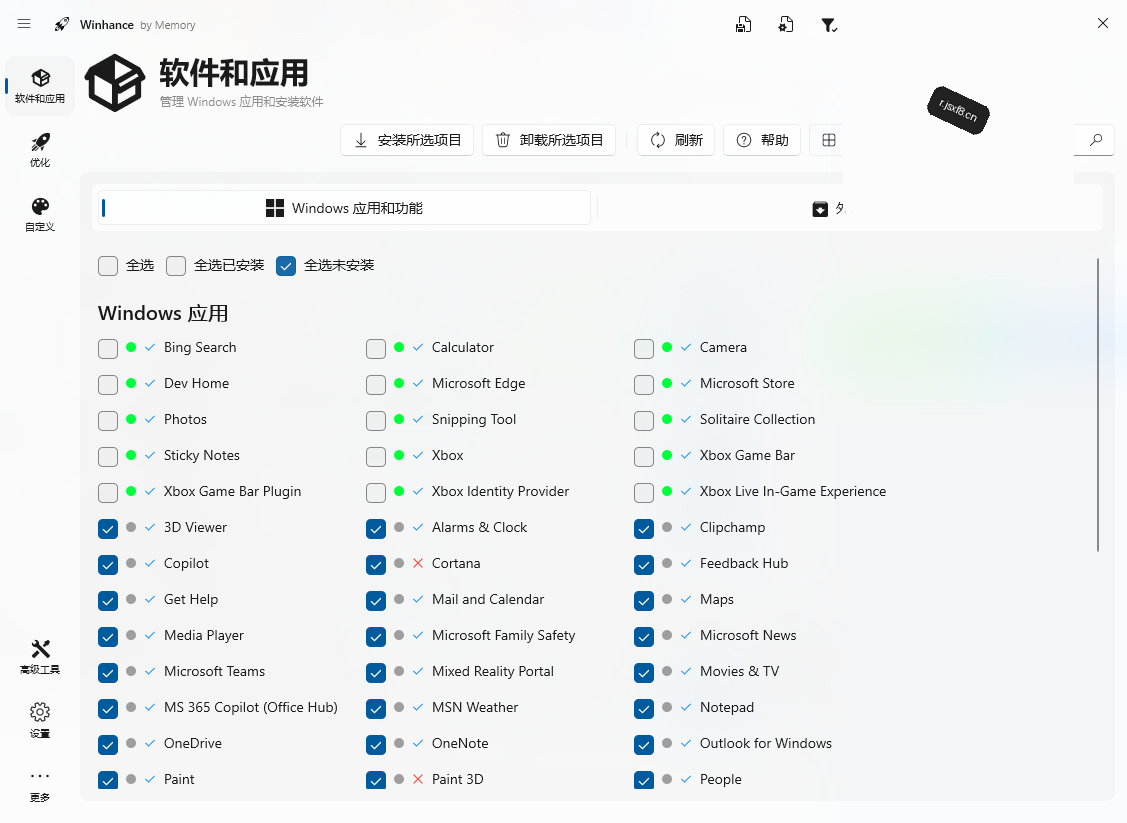Uncheck the Feedback Hub checkbox

pyautogui.click(x=644, y=565)
